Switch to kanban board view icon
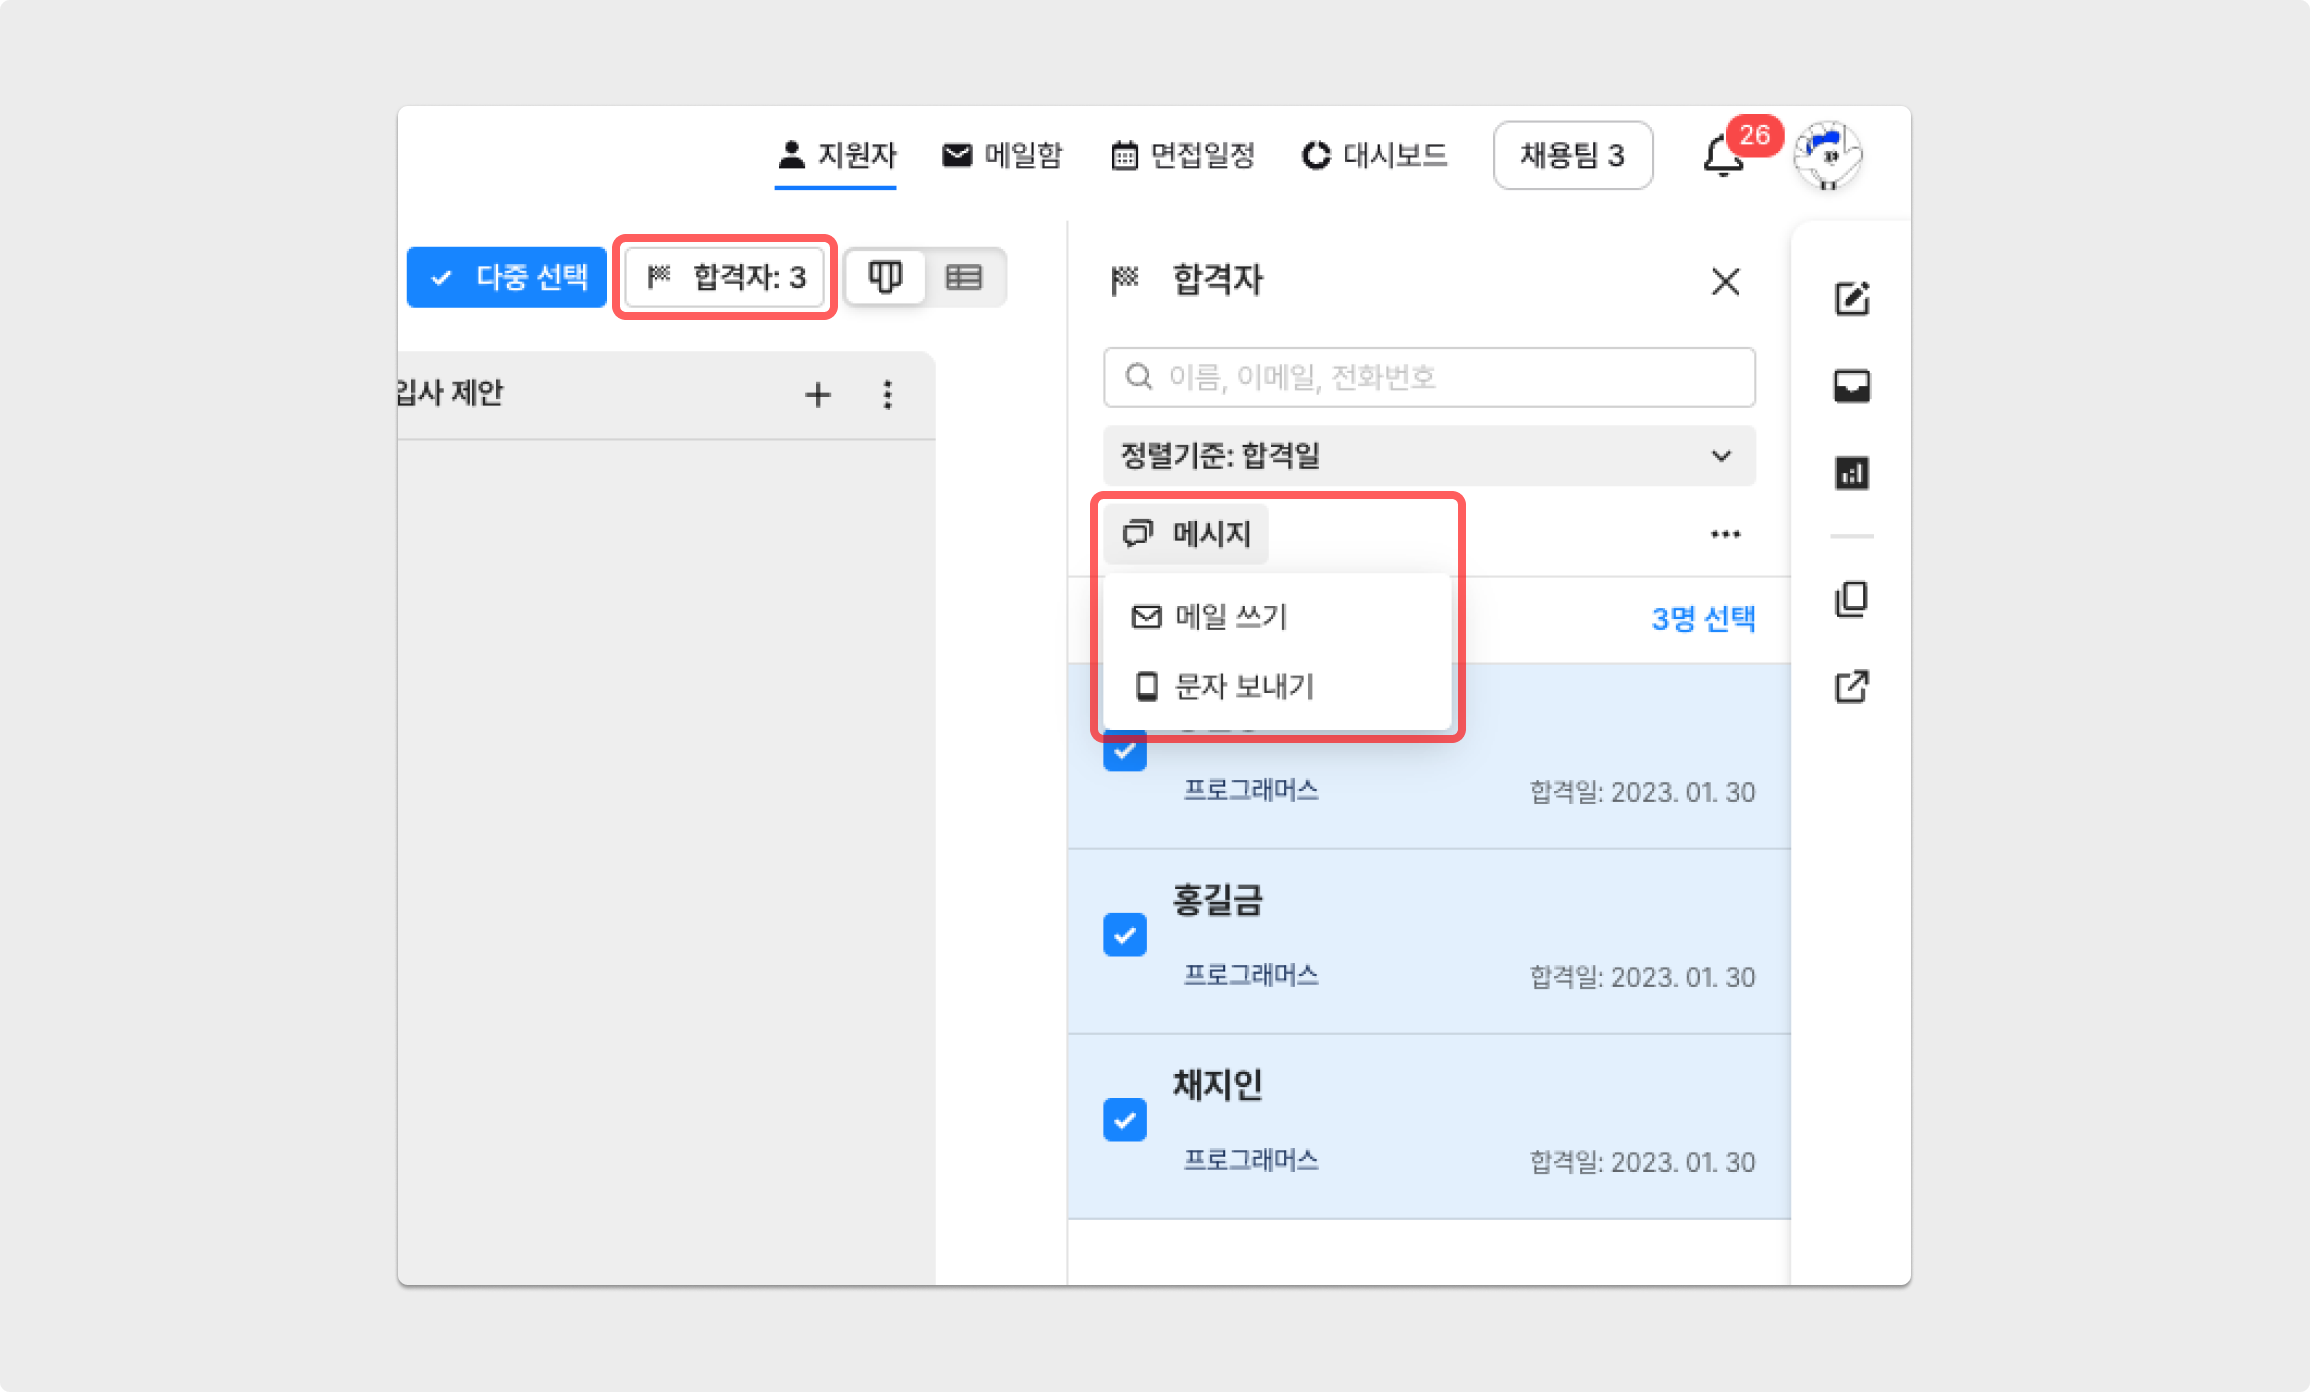Image resolution: width=2310 pixels, height=1392 pixels. [x=885, y=277]
